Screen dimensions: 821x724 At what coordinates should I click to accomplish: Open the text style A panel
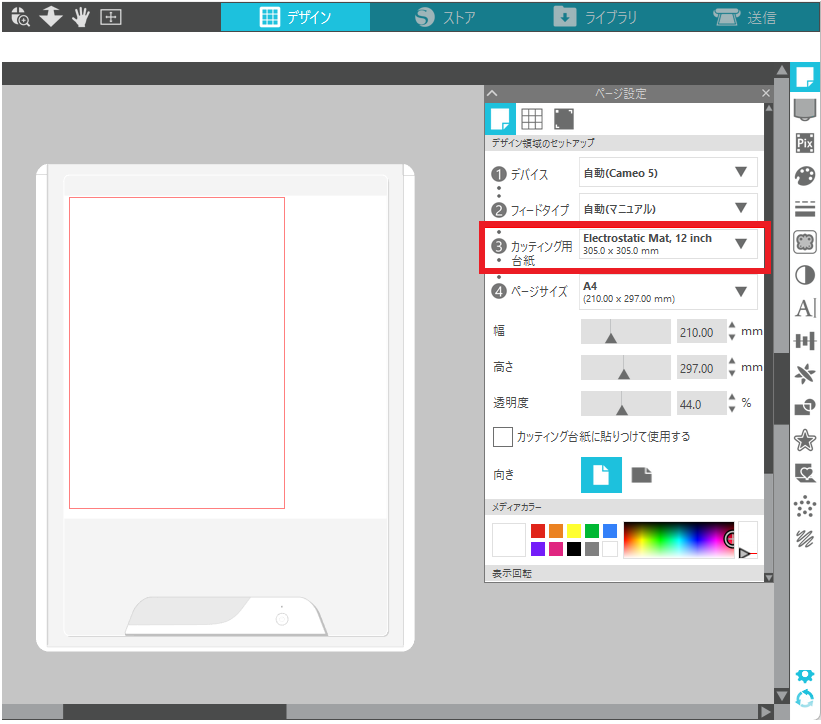click(x=805, y=308)
